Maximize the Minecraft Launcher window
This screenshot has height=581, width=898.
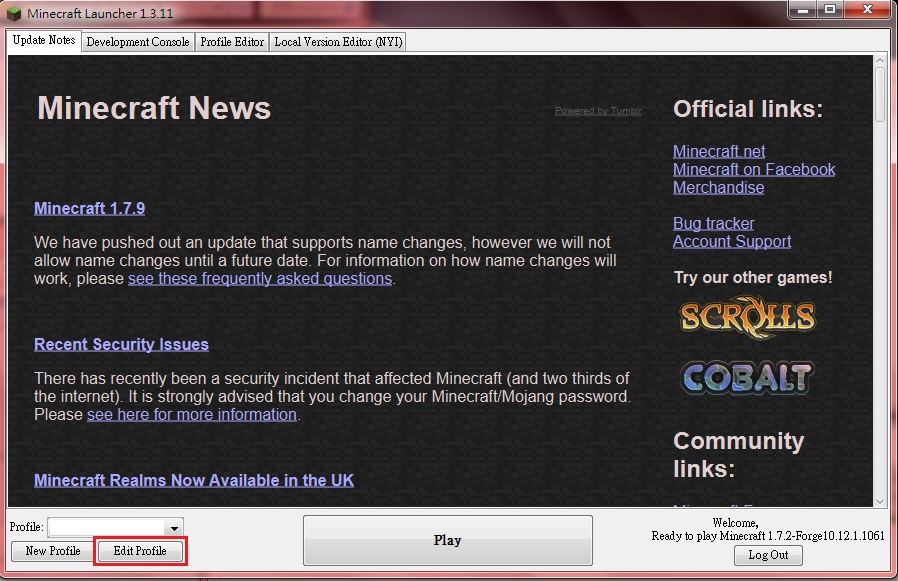click(x=830, y=10)
